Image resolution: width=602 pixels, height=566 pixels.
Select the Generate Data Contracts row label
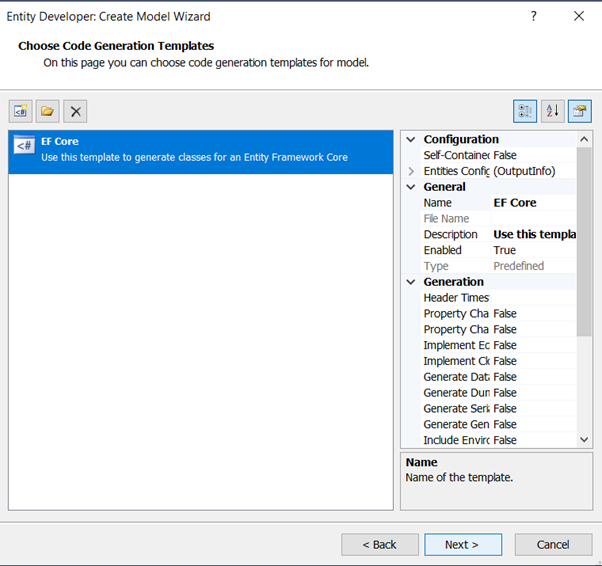(x=455, y=377)
